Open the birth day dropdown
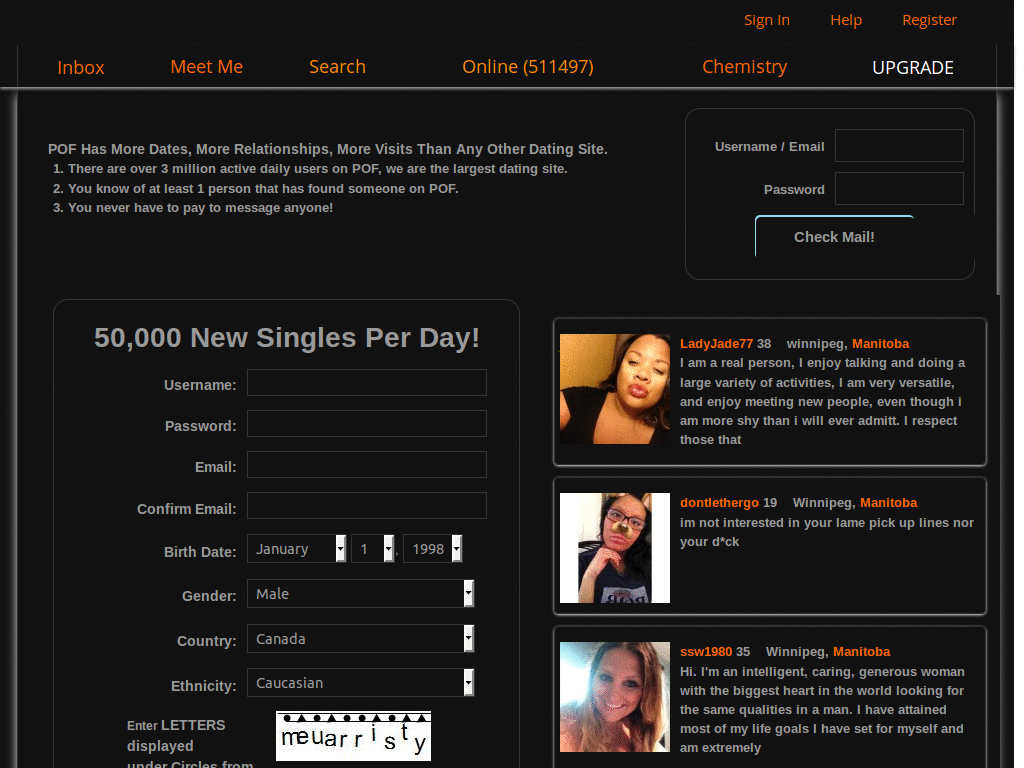The image size is (1024, 768). (370, 548)
